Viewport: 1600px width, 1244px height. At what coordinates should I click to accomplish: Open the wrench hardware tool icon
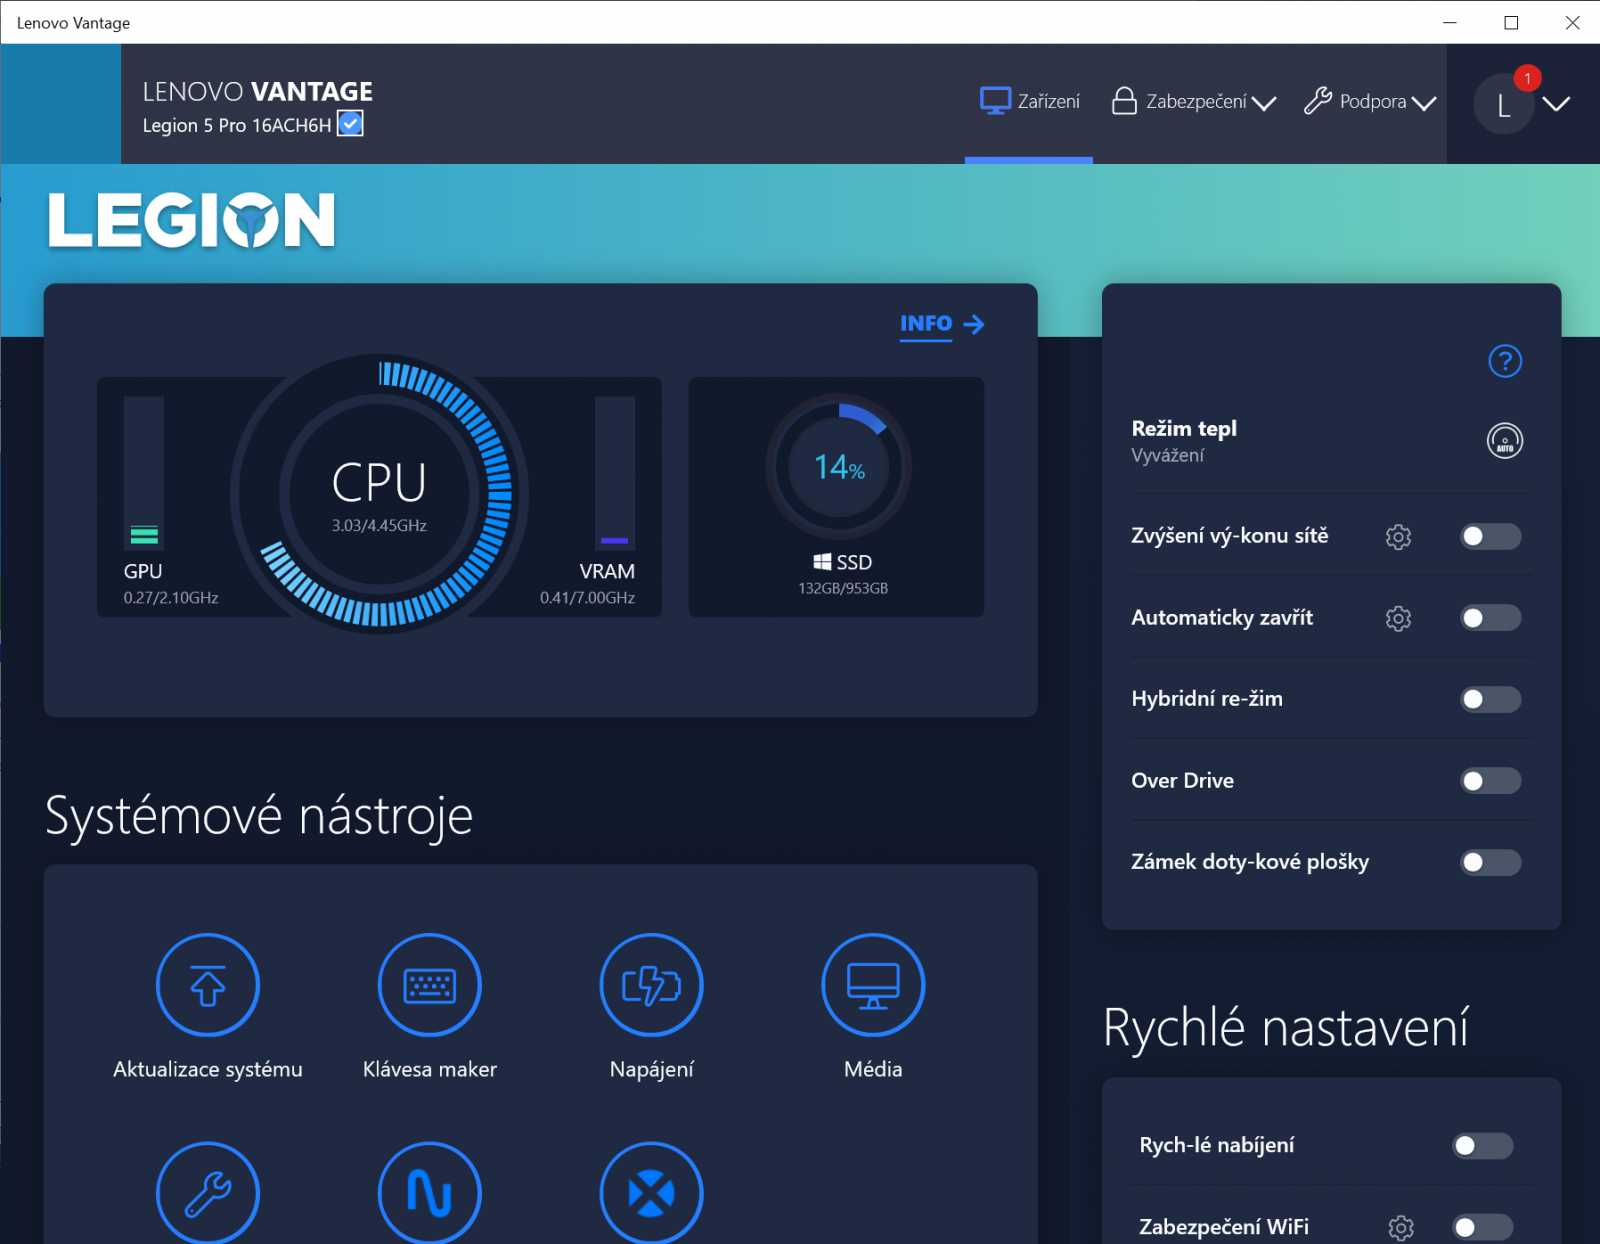point(208,1192)
